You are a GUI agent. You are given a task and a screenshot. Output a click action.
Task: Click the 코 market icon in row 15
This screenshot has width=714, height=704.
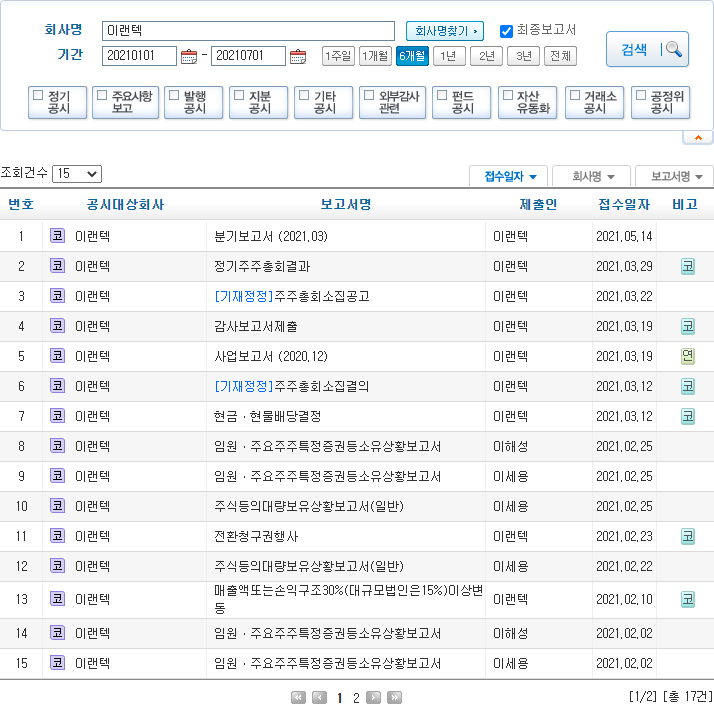pyautogui.click(x=57, y=663)
